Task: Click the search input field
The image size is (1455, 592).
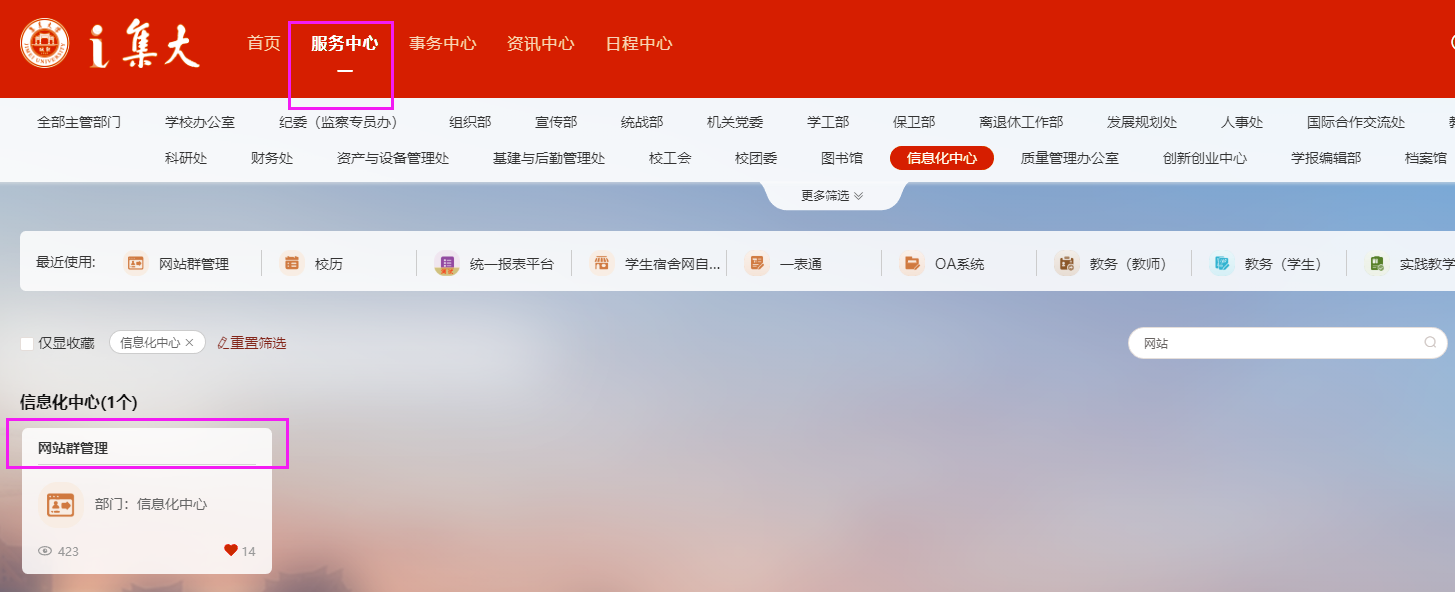Action: coord(1280,343)
